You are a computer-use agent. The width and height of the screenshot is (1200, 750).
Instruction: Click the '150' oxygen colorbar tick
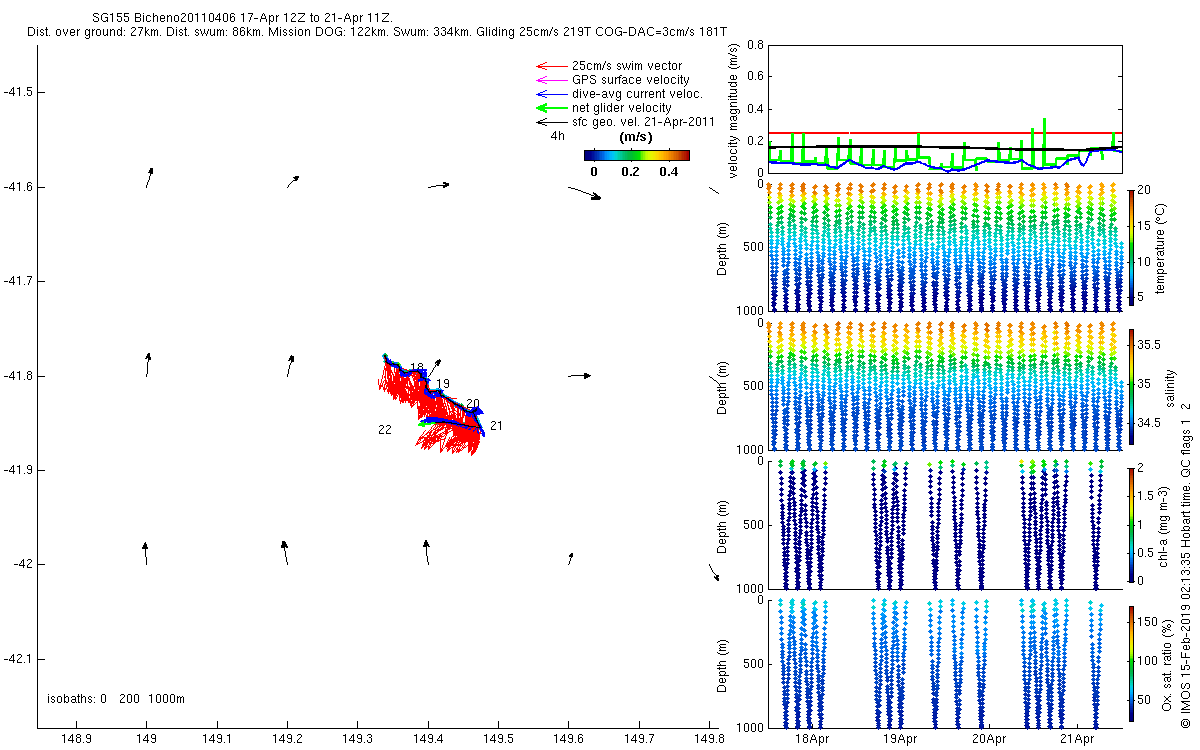point(1147,621)
